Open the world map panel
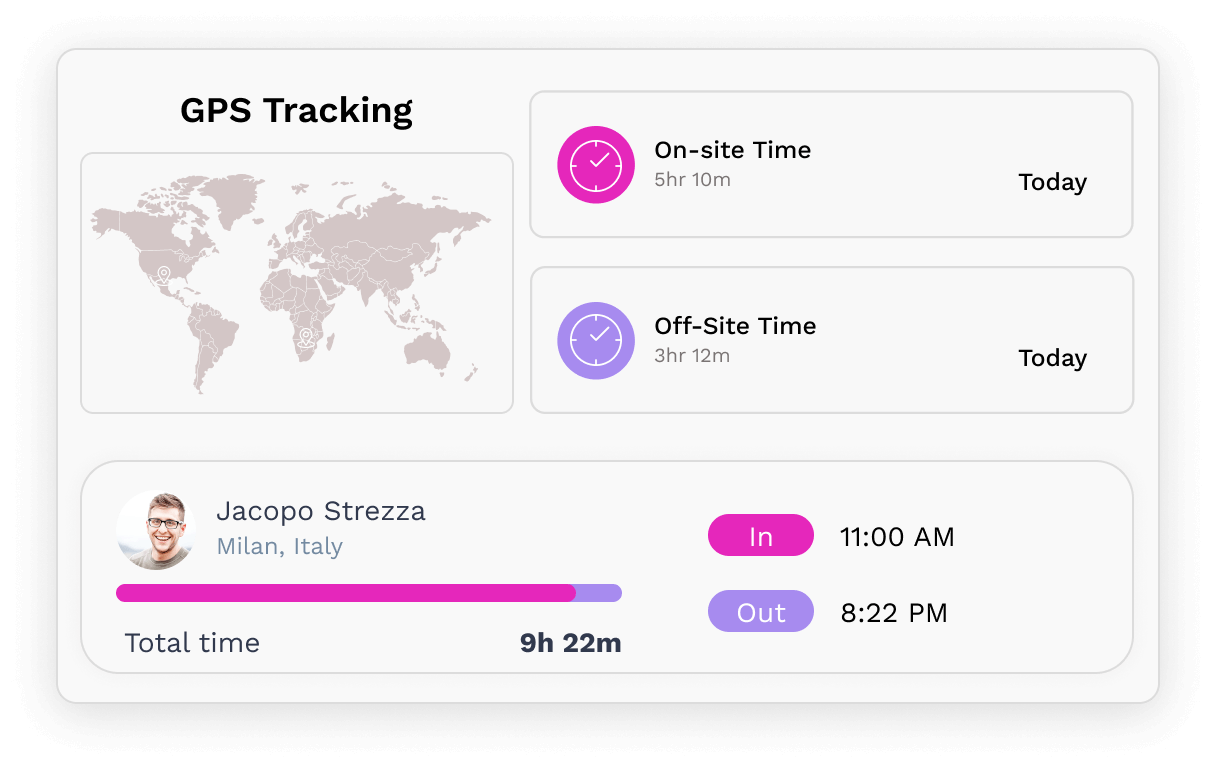This screenshot has height=767, width=1215. pyautogui.click(x=297, y=283)
